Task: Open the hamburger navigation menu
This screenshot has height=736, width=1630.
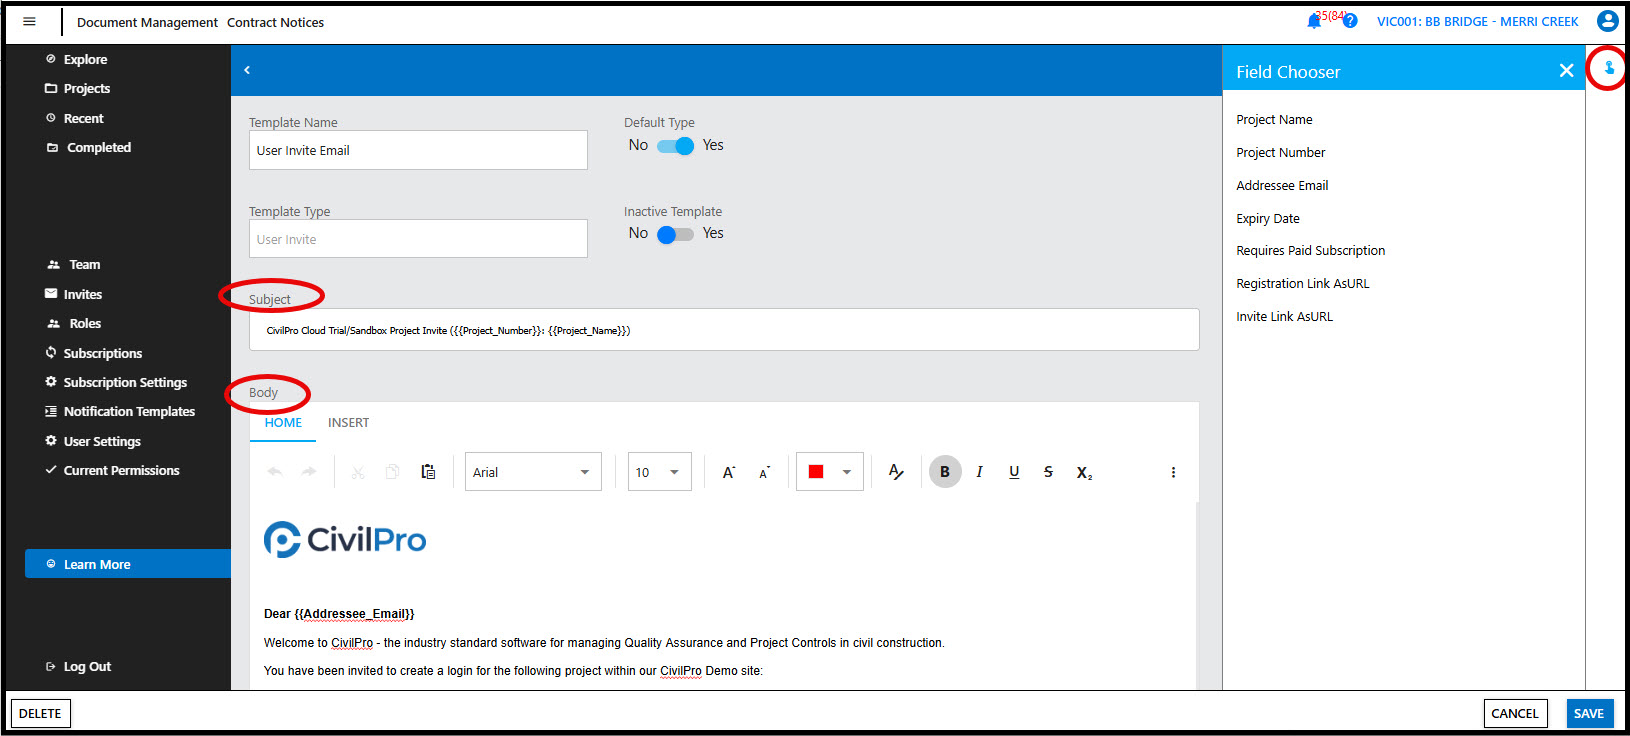Action: (x=29, y=21)
